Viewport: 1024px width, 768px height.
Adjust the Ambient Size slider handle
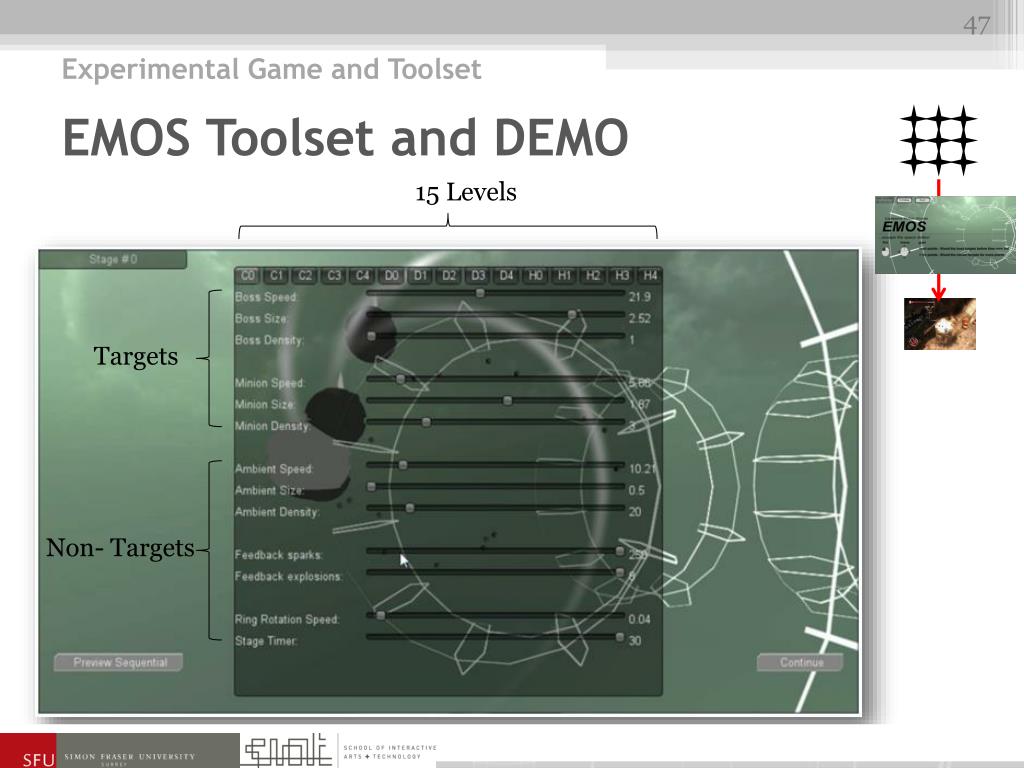point(372,487)
